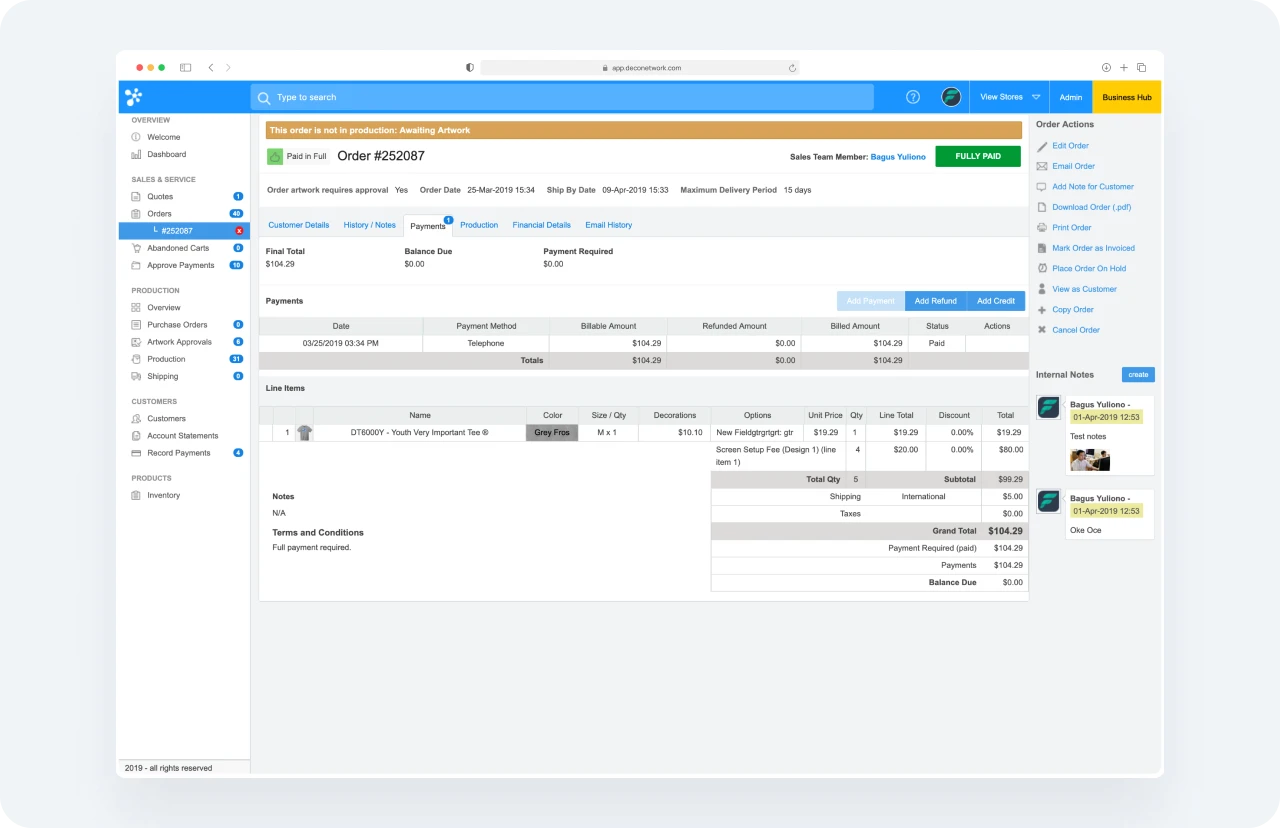The height and width of the screenshot is (828, 1280).
Task: Select the Payments tab
Action: [428, 226]
